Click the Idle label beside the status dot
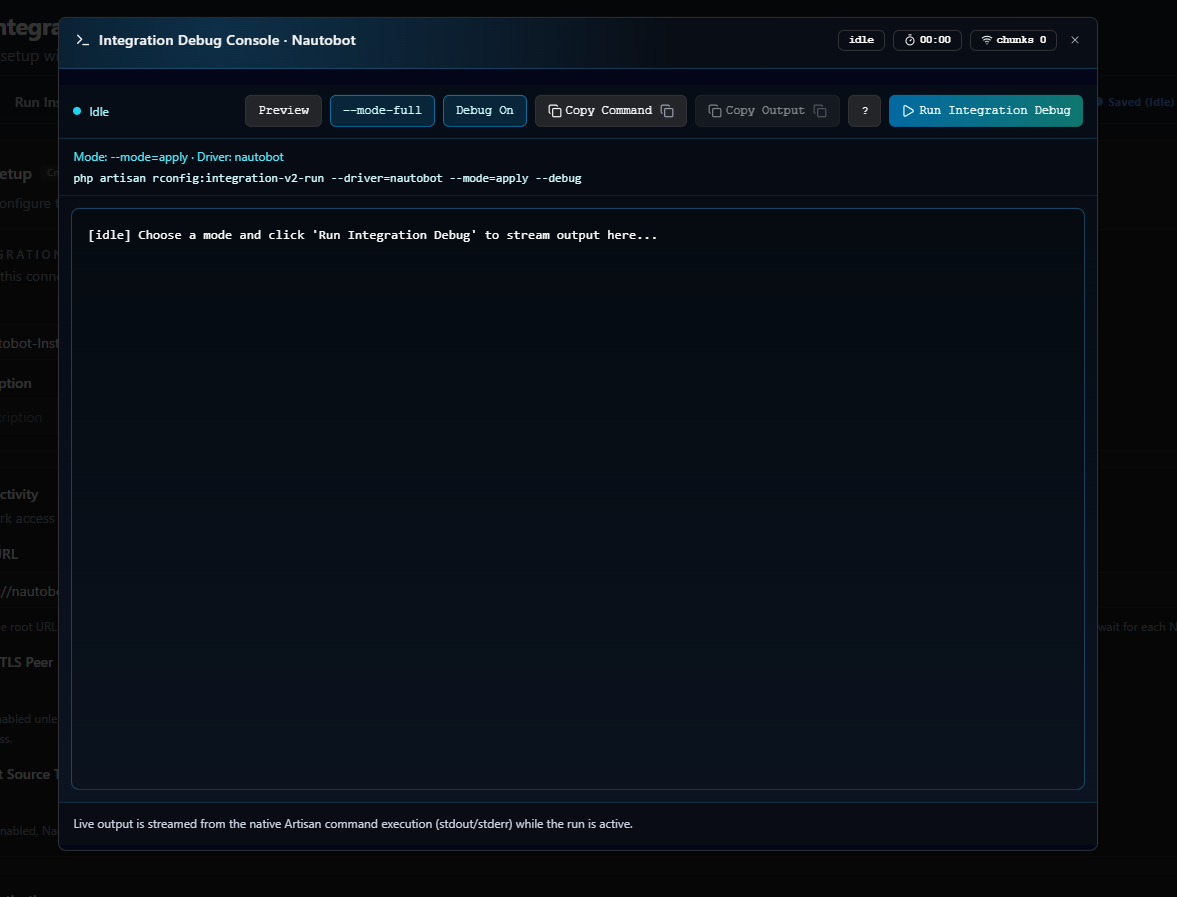The height and width of the screenshot is (897, 1177). tap(99, 111)
